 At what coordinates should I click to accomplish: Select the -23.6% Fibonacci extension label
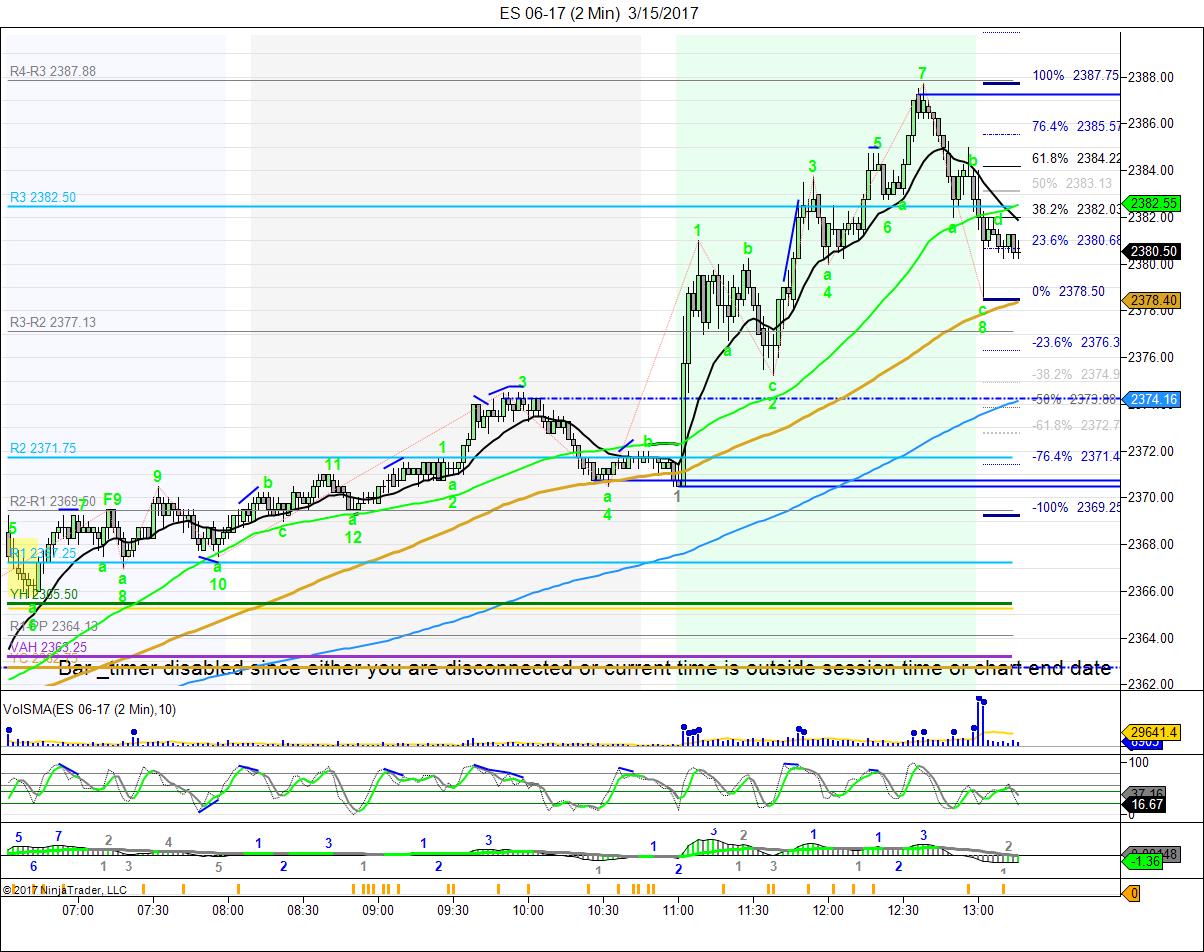[1076, 342]
